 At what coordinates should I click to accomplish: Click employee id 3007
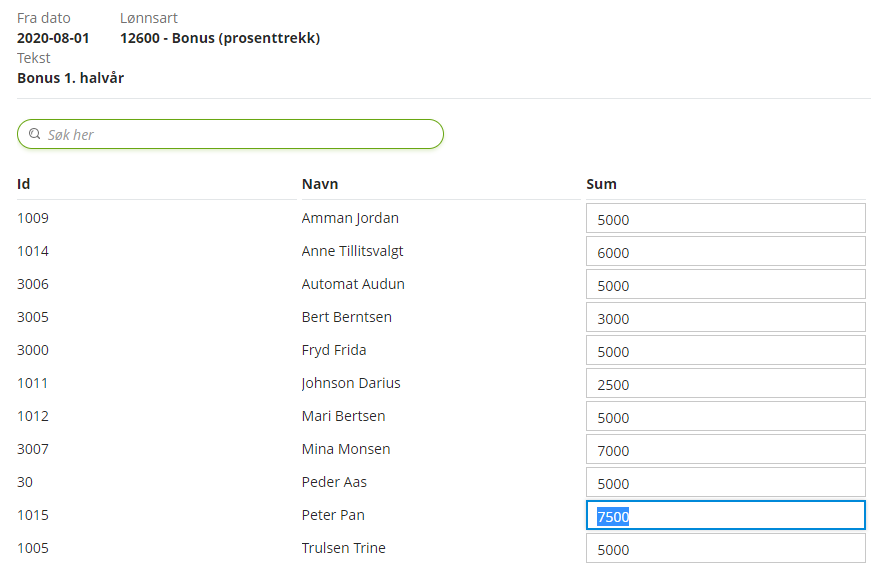tap(33, 449)
